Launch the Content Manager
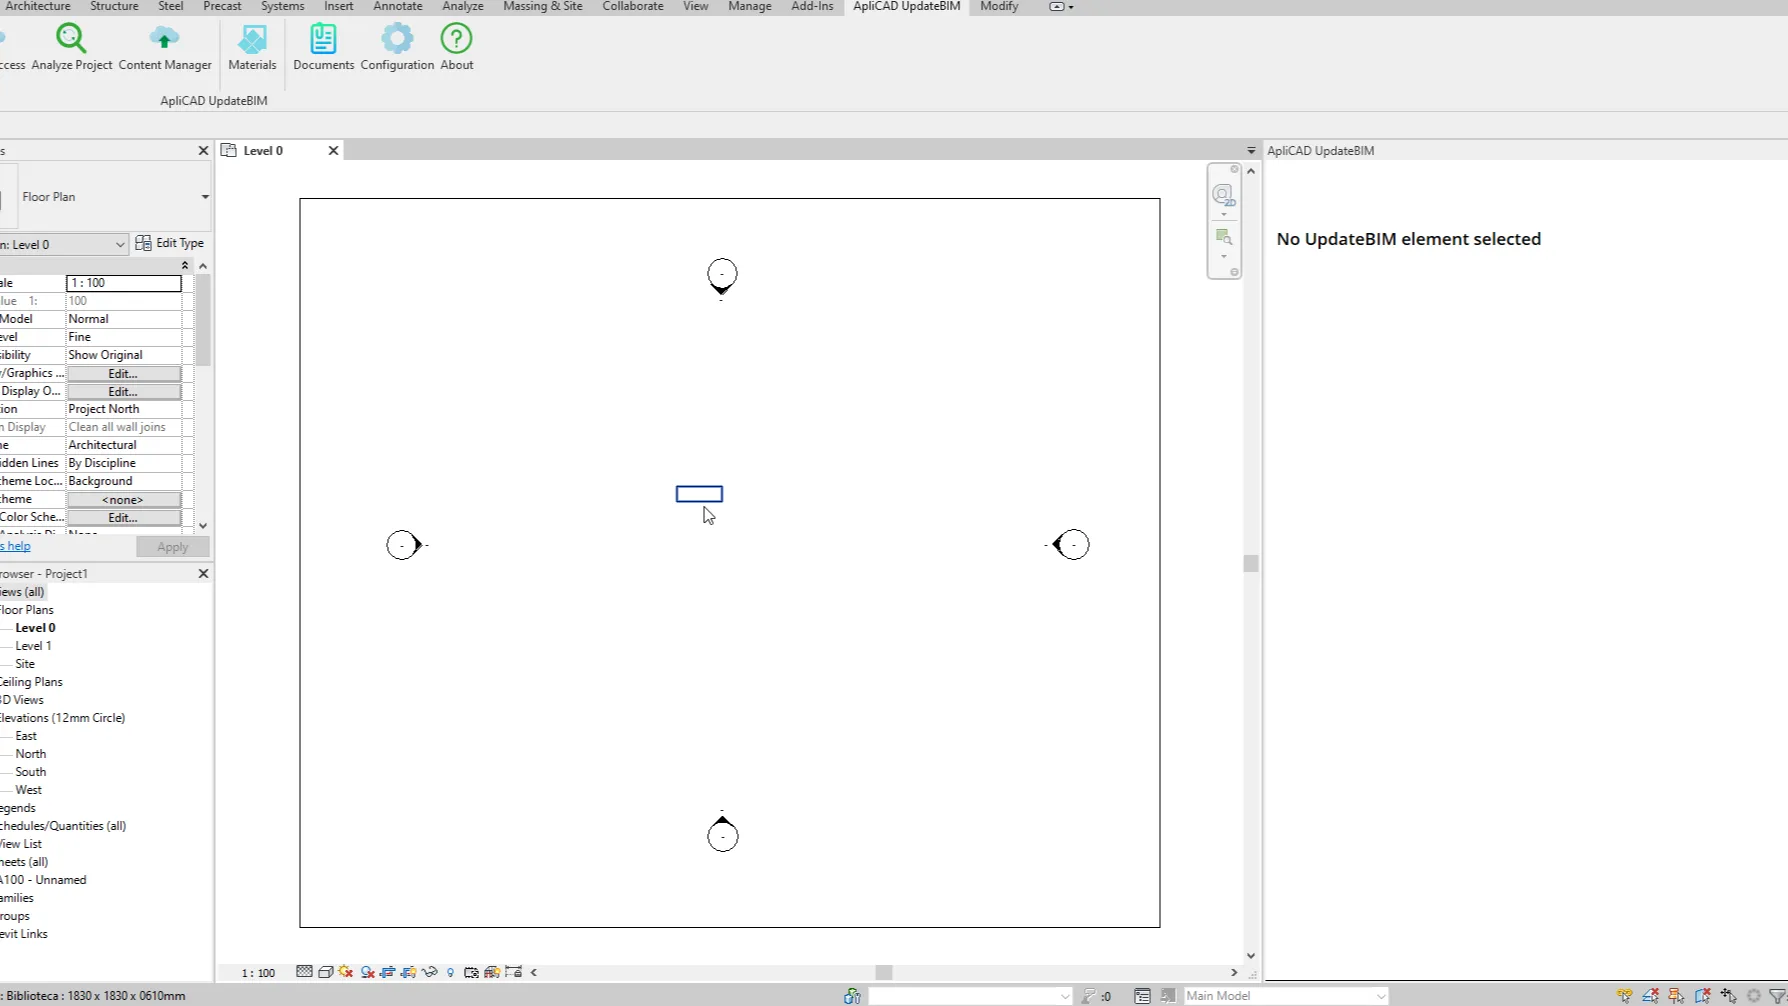Viewport: 1788px width, 1006px height. [165, 48]
